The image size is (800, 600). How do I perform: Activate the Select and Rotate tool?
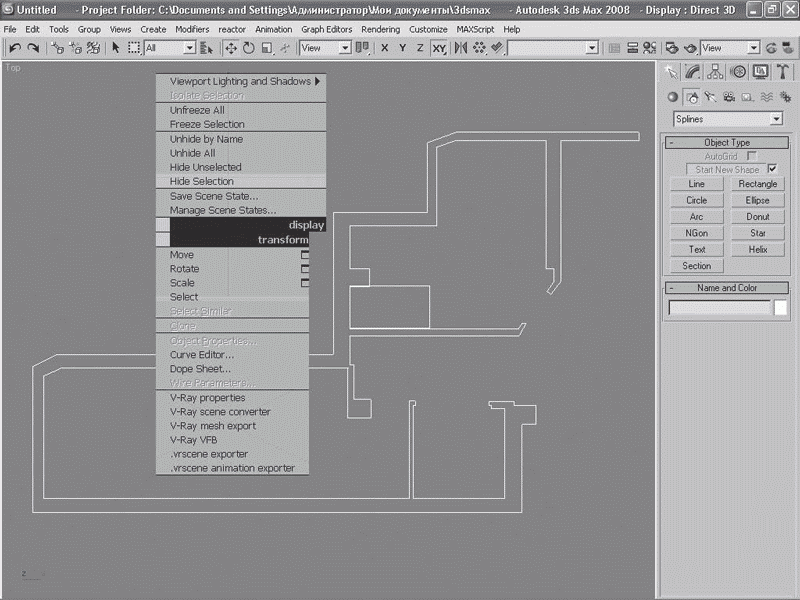click(248, 48)
